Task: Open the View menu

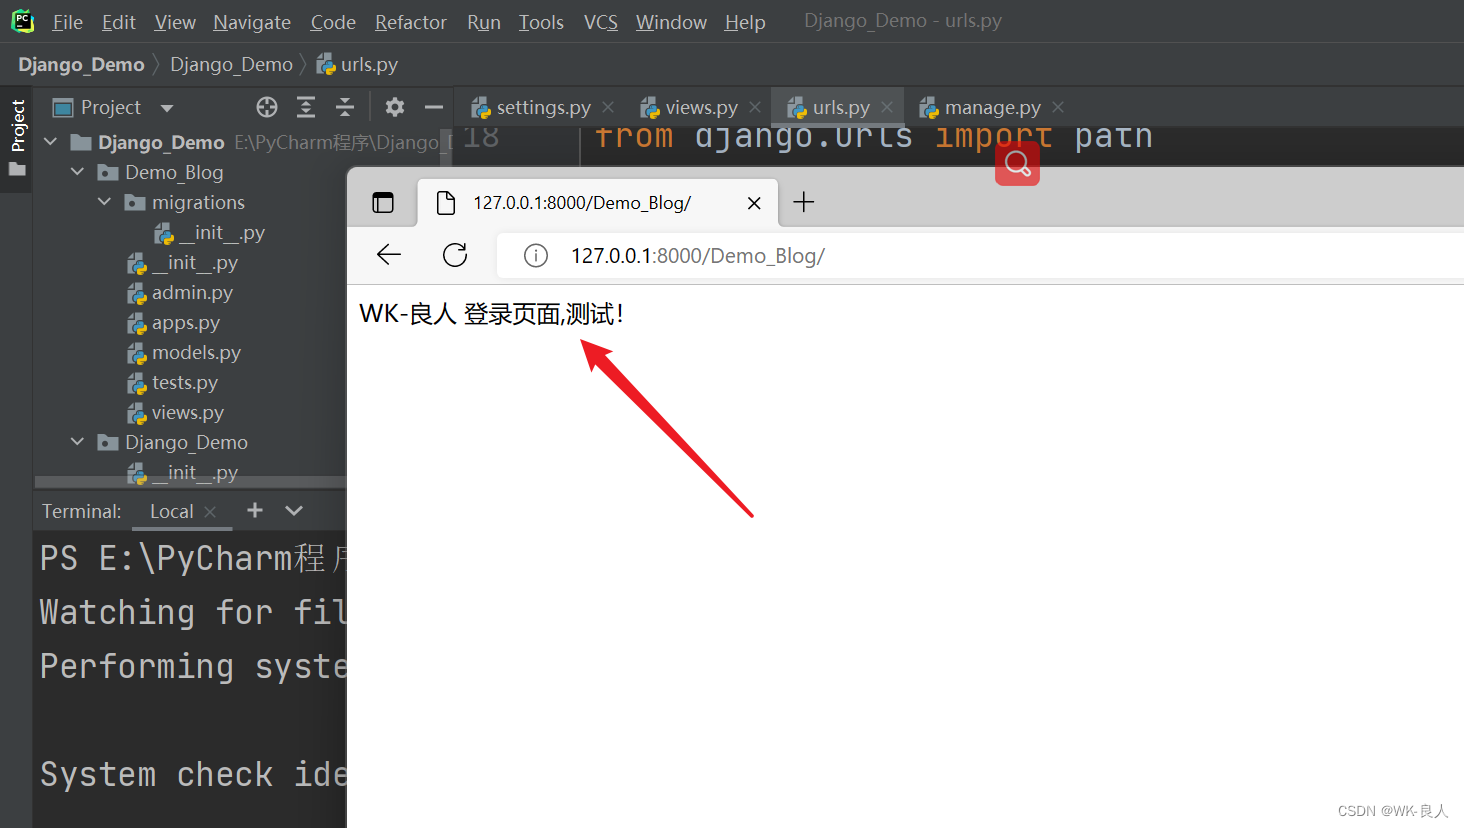Action: 175,22
